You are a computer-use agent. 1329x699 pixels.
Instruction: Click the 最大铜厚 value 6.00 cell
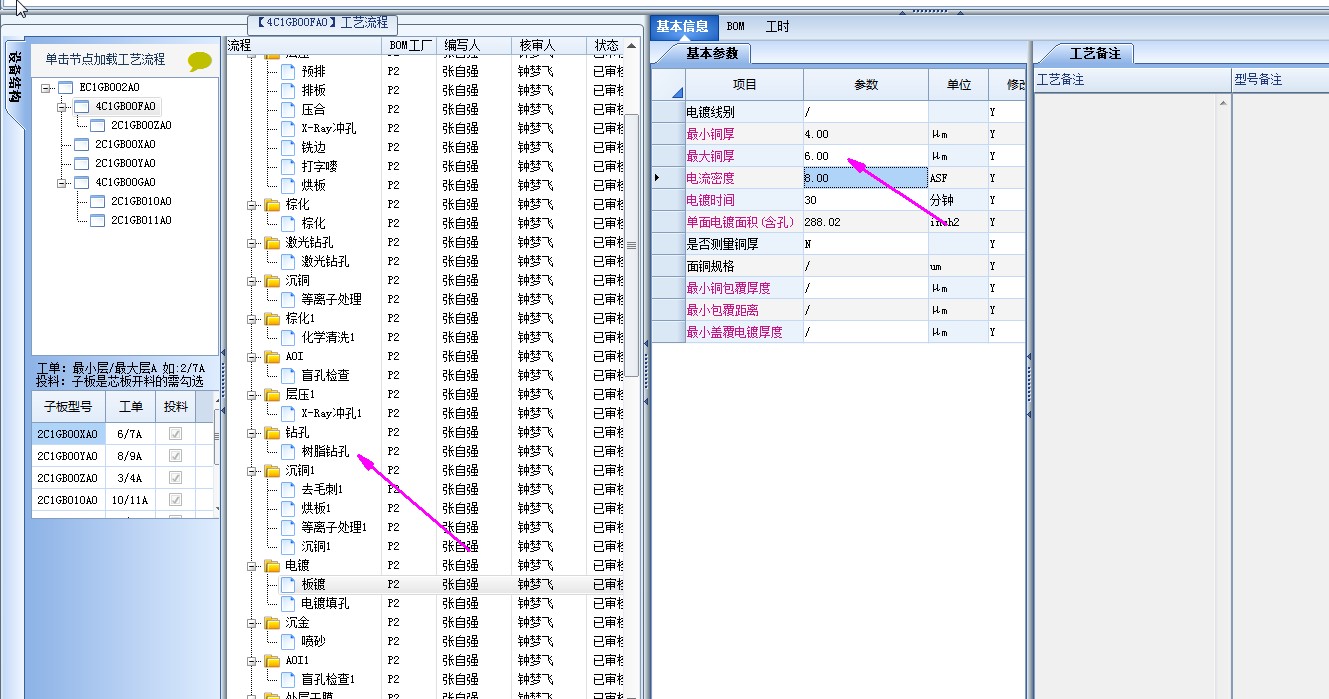(x=865, y=156)
